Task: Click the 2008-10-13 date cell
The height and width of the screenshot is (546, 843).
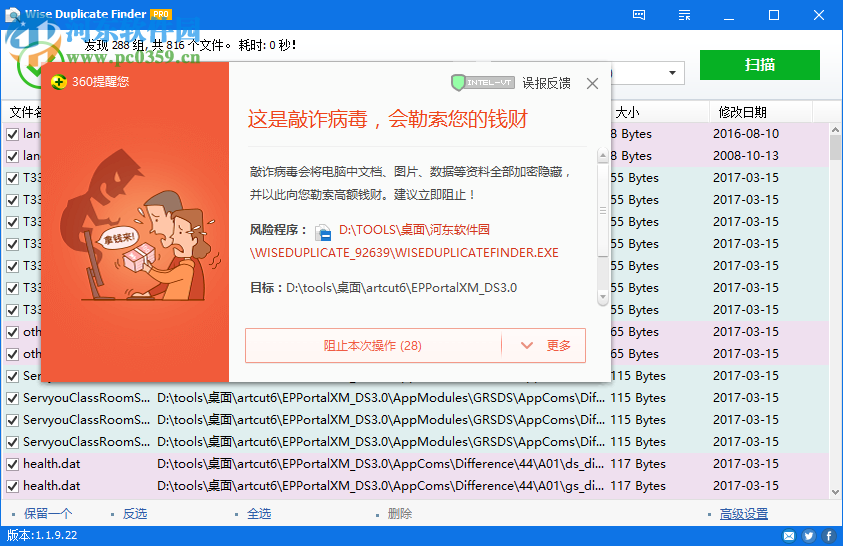Action: click(746, 156)
